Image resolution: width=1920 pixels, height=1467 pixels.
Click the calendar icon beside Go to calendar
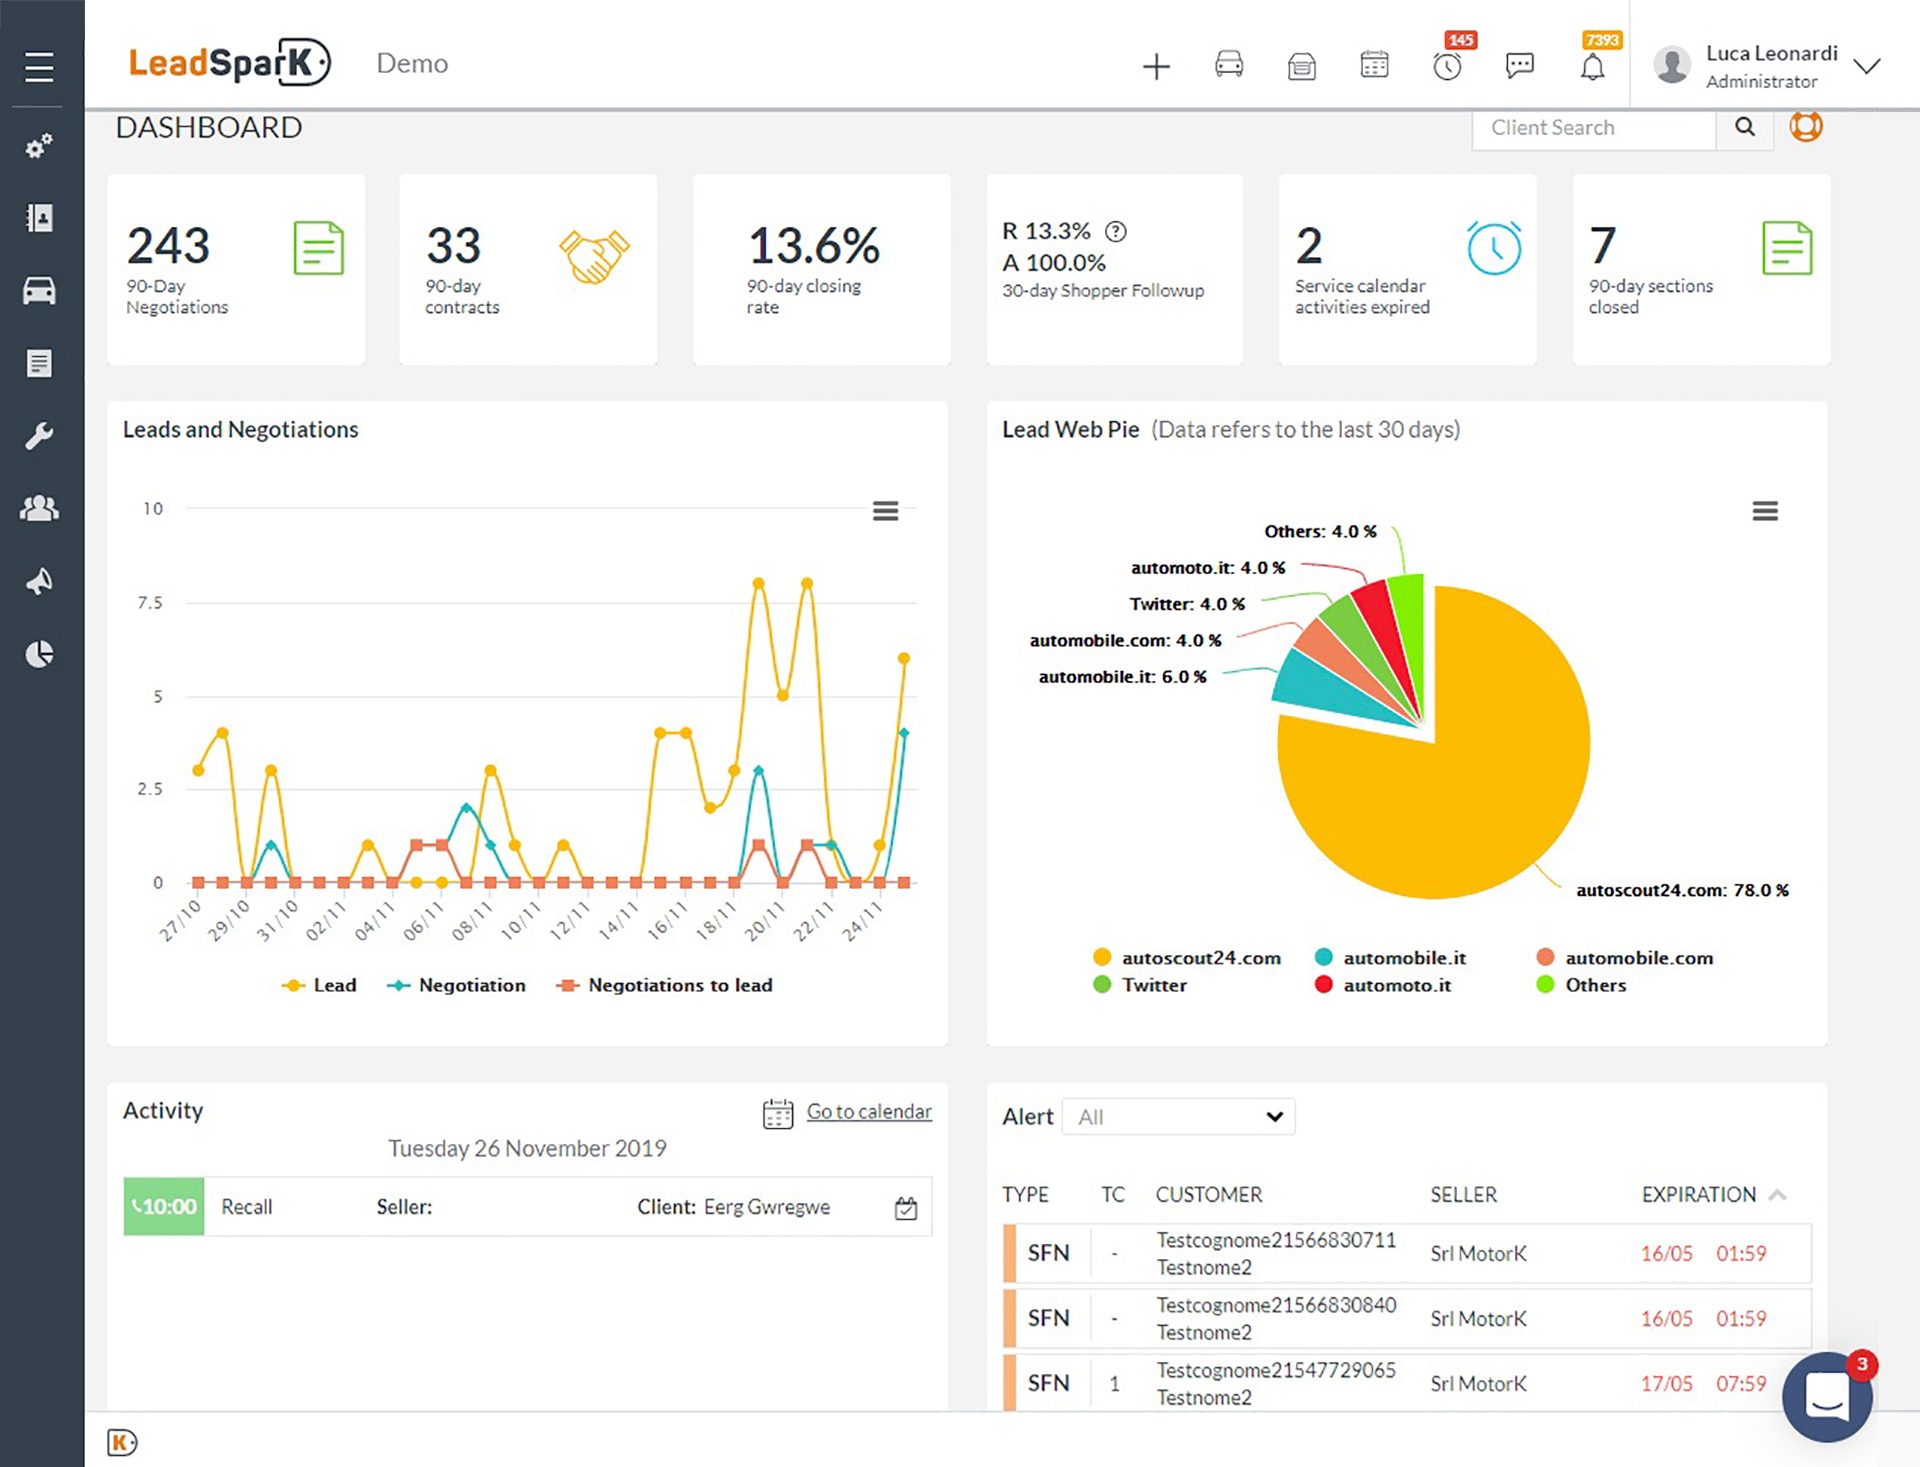coord(778,1113)
